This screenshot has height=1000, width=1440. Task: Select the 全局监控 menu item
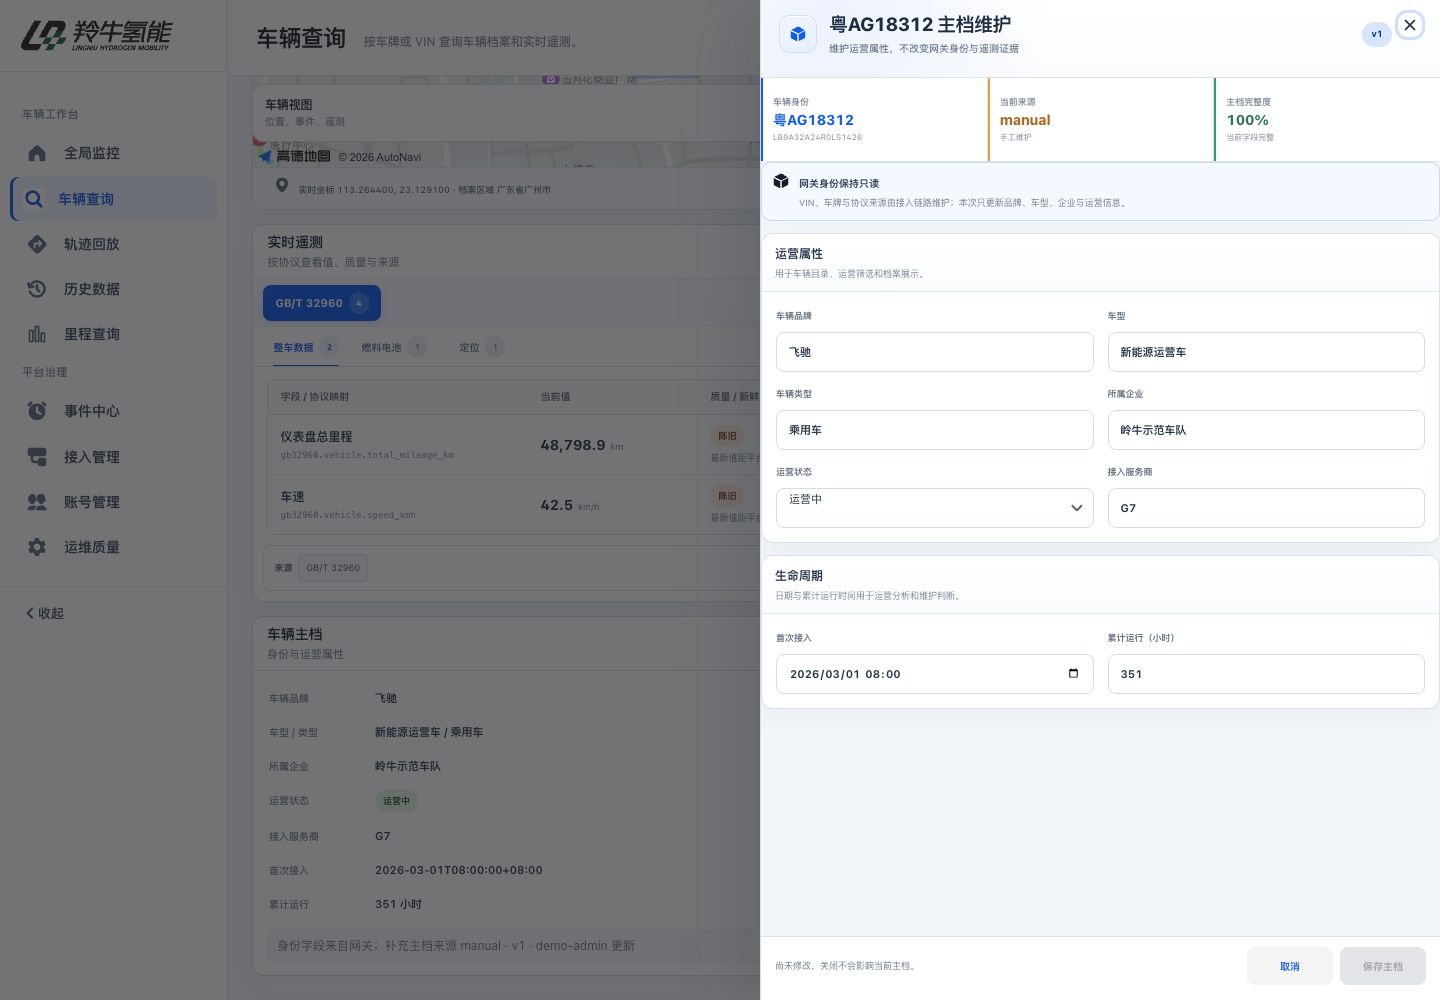click(113, 153)
